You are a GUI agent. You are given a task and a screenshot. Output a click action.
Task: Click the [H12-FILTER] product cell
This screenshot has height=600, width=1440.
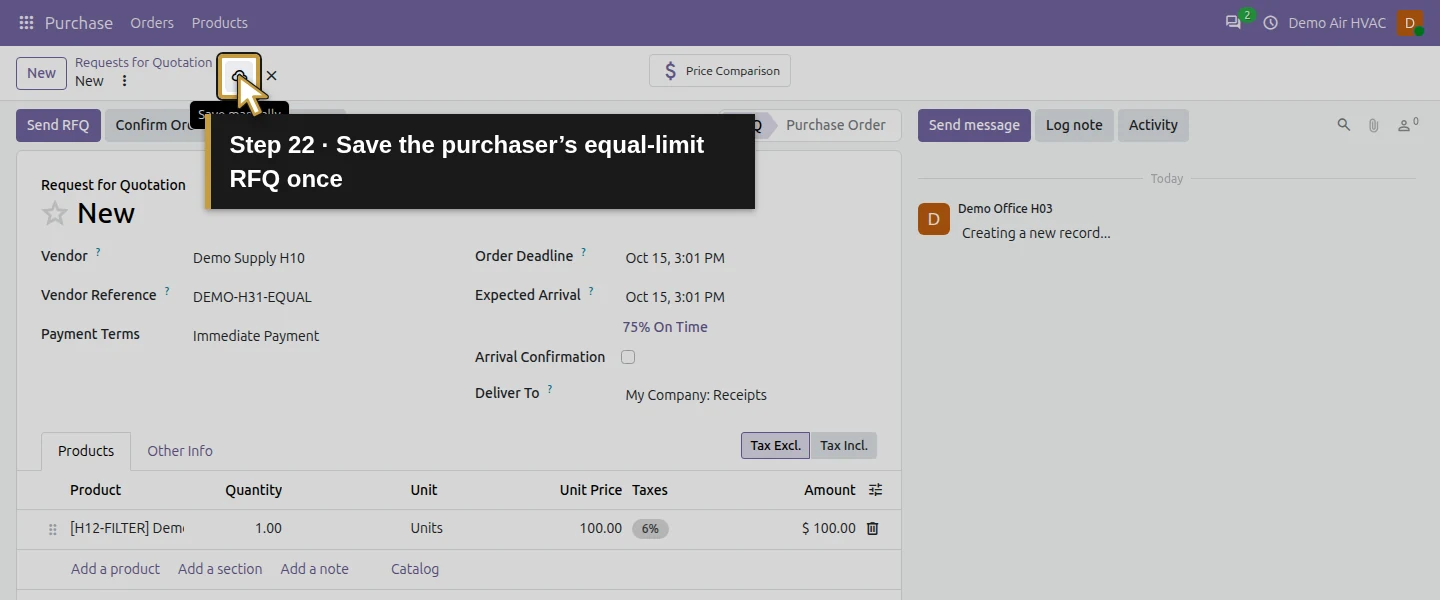point(126,528)
